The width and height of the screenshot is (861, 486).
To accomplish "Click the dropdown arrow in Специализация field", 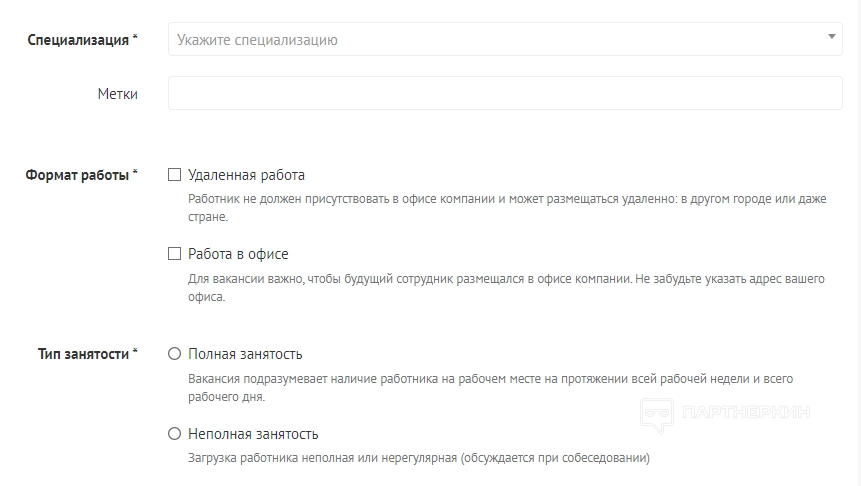I will [x=832, y=38].
